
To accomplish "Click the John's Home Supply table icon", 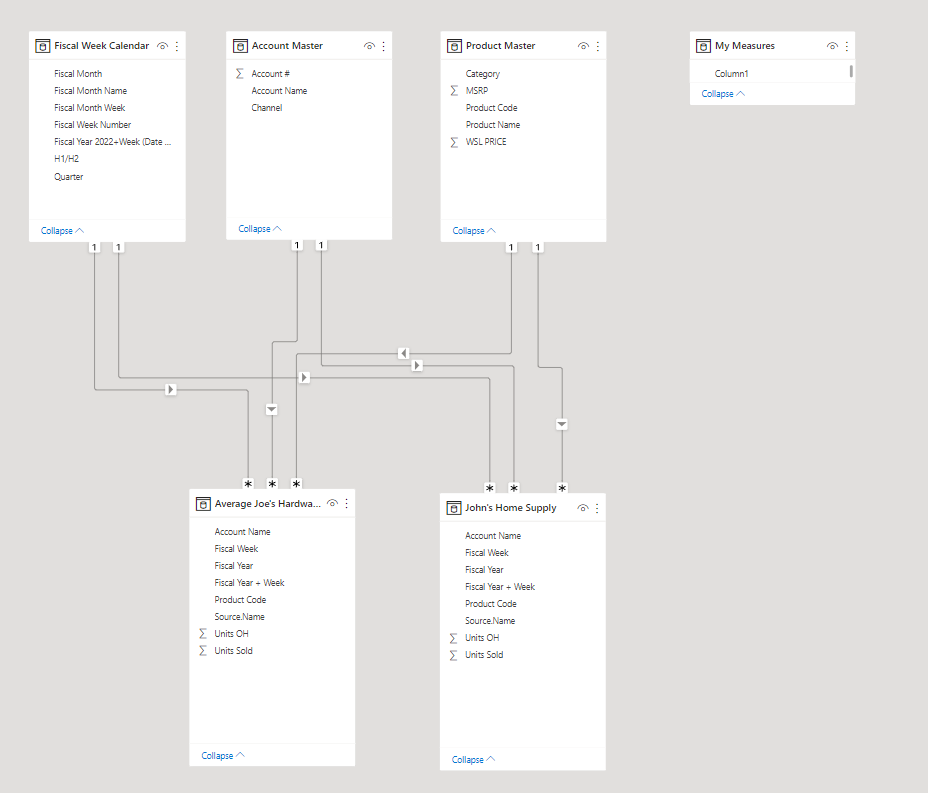I will [x=454, y=508].
